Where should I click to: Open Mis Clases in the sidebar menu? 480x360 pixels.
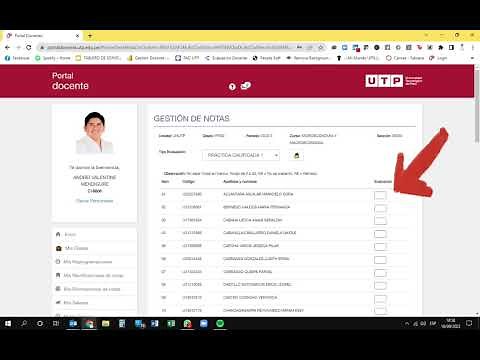click(x=72, y=248)
